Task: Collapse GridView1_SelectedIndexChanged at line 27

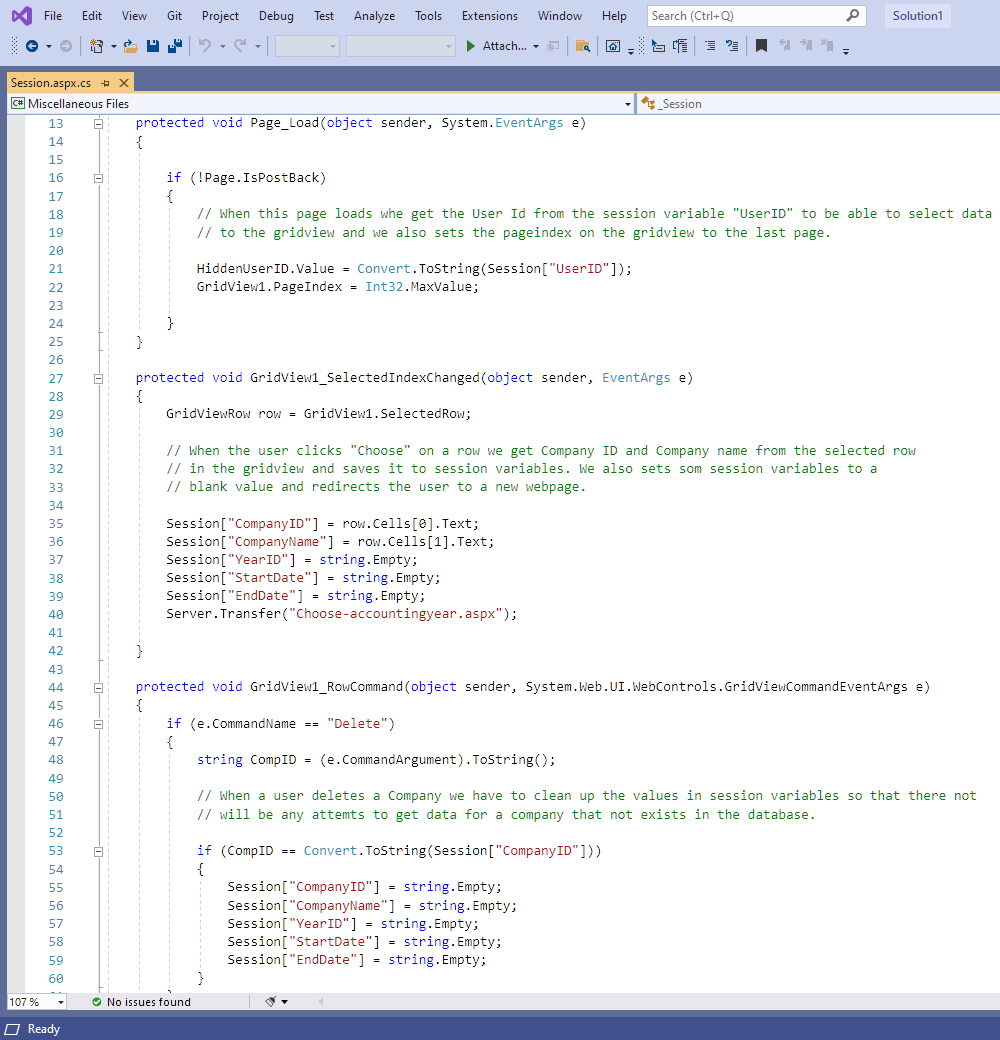Action: click(x=98, y=379)
